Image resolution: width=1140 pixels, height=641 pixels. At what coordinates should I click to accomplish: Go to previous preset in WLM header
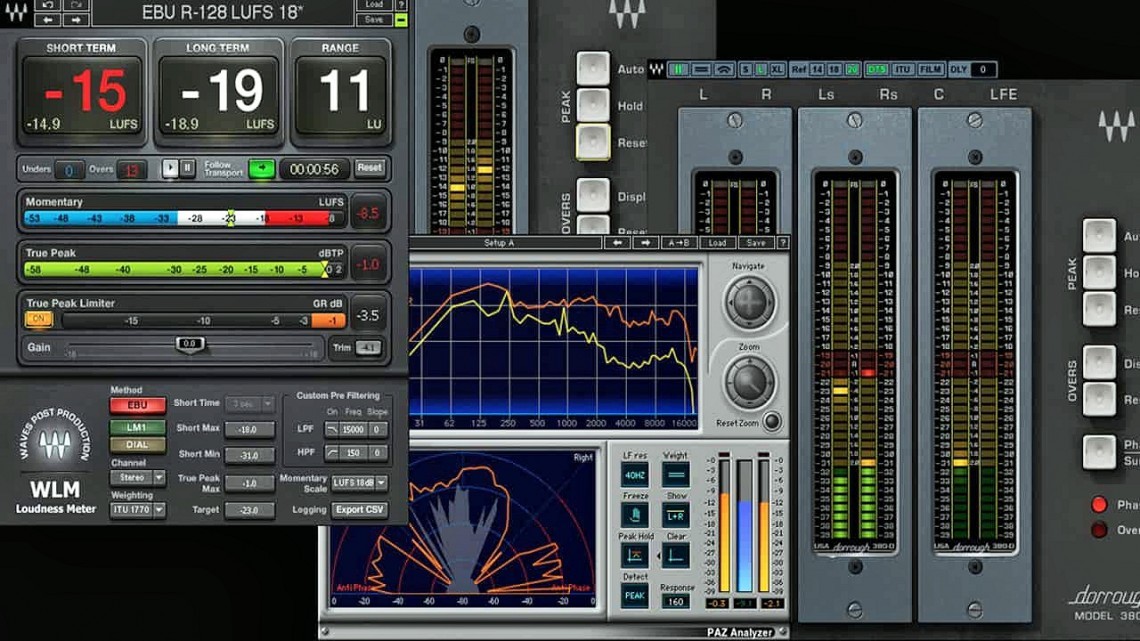click(48, 20)
